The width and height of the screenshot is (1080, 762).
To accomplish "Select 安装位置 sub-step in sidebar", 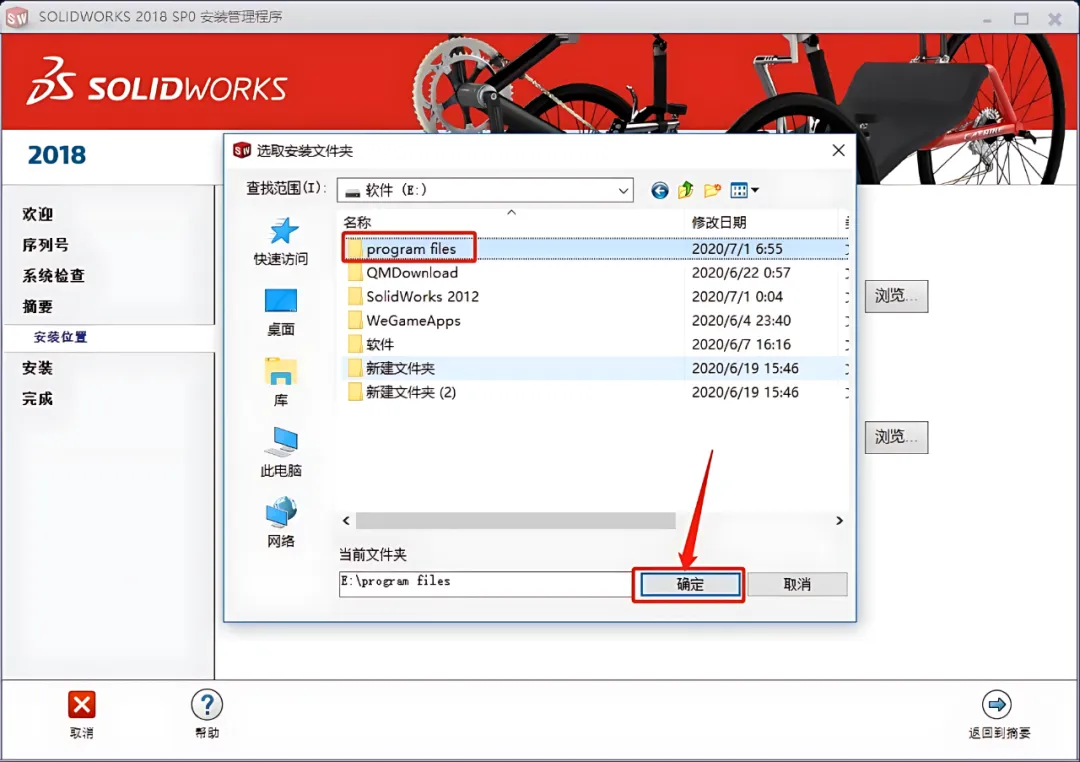I will tap(61, 337).
